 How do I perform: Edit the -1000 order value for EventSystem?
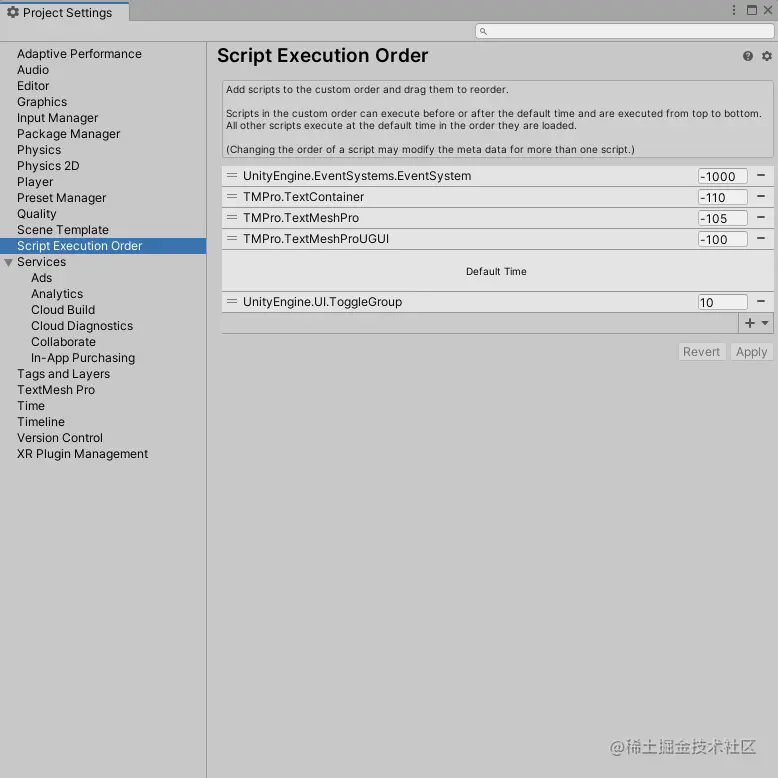pyautogui.click(x=722, y=177)
